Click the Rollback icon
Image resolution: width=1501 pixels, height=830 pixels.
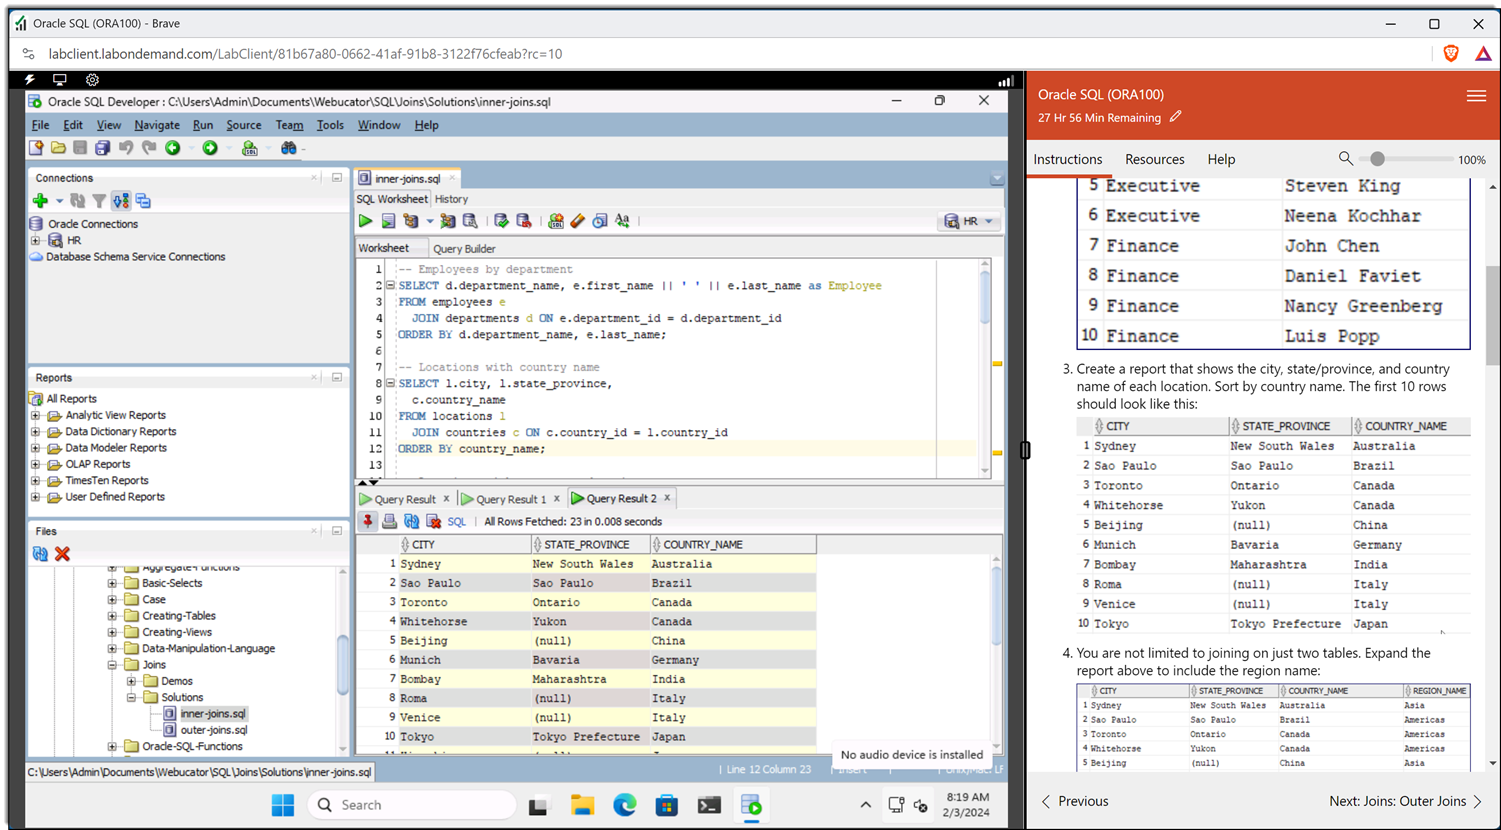523,221
